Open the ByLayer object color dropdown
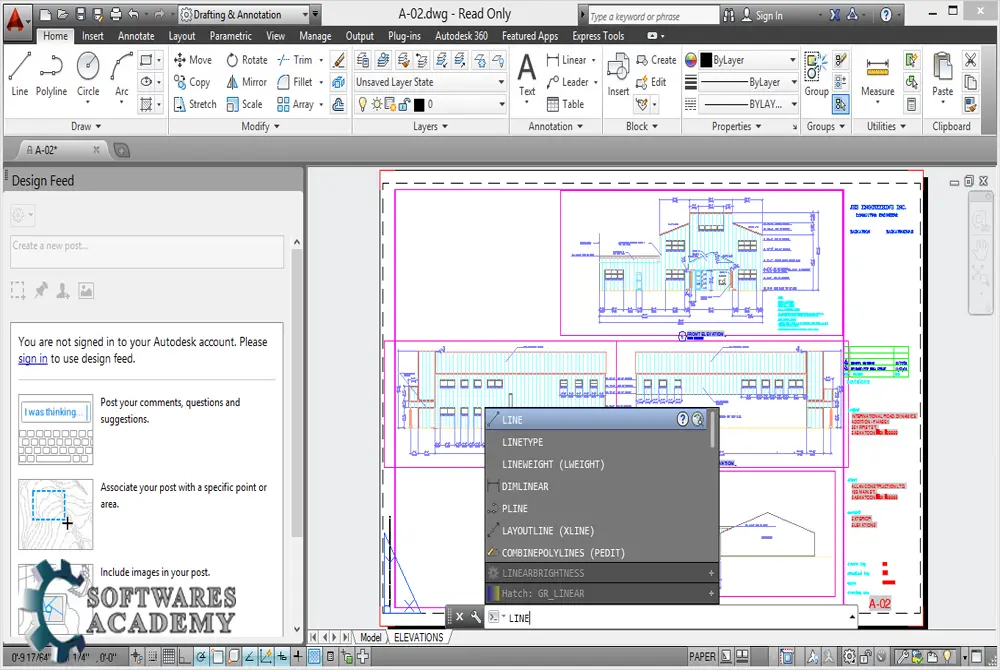Screen dimensions: 1000x670 [x=749, y=60]
